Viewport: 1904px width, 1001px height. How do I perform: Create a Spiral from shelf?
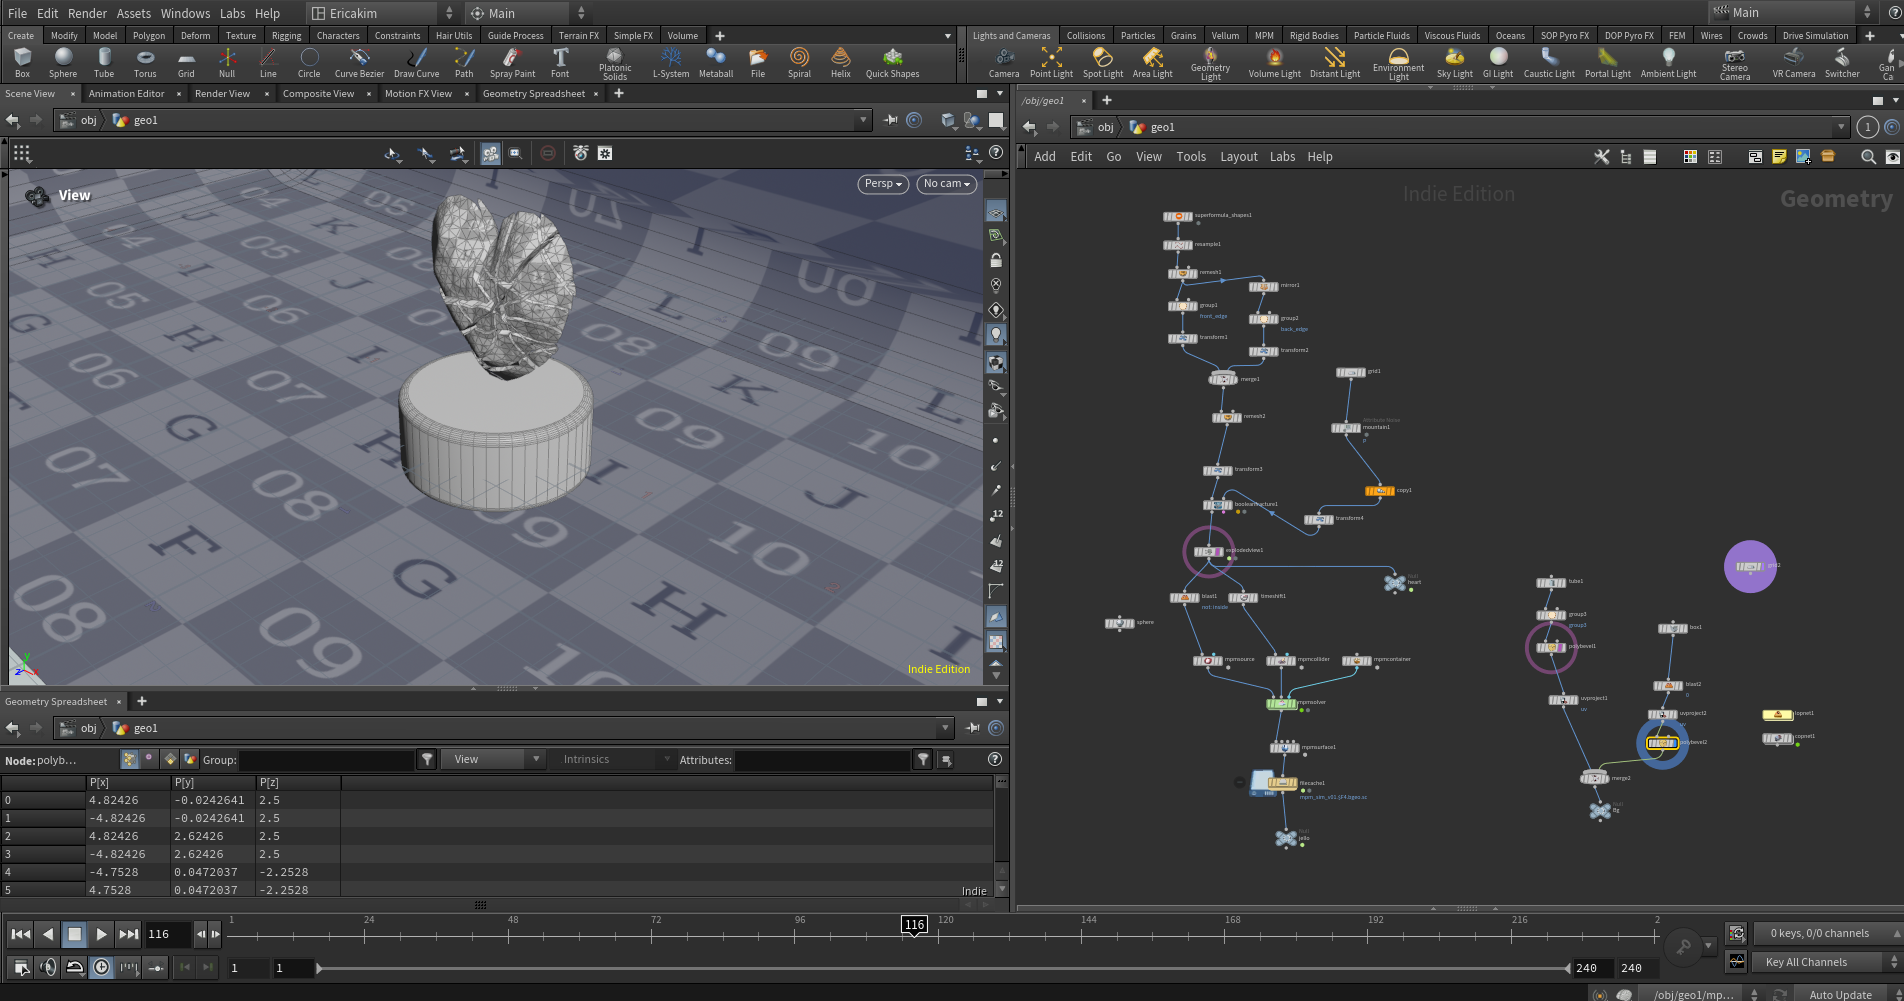tap(799, 63)
